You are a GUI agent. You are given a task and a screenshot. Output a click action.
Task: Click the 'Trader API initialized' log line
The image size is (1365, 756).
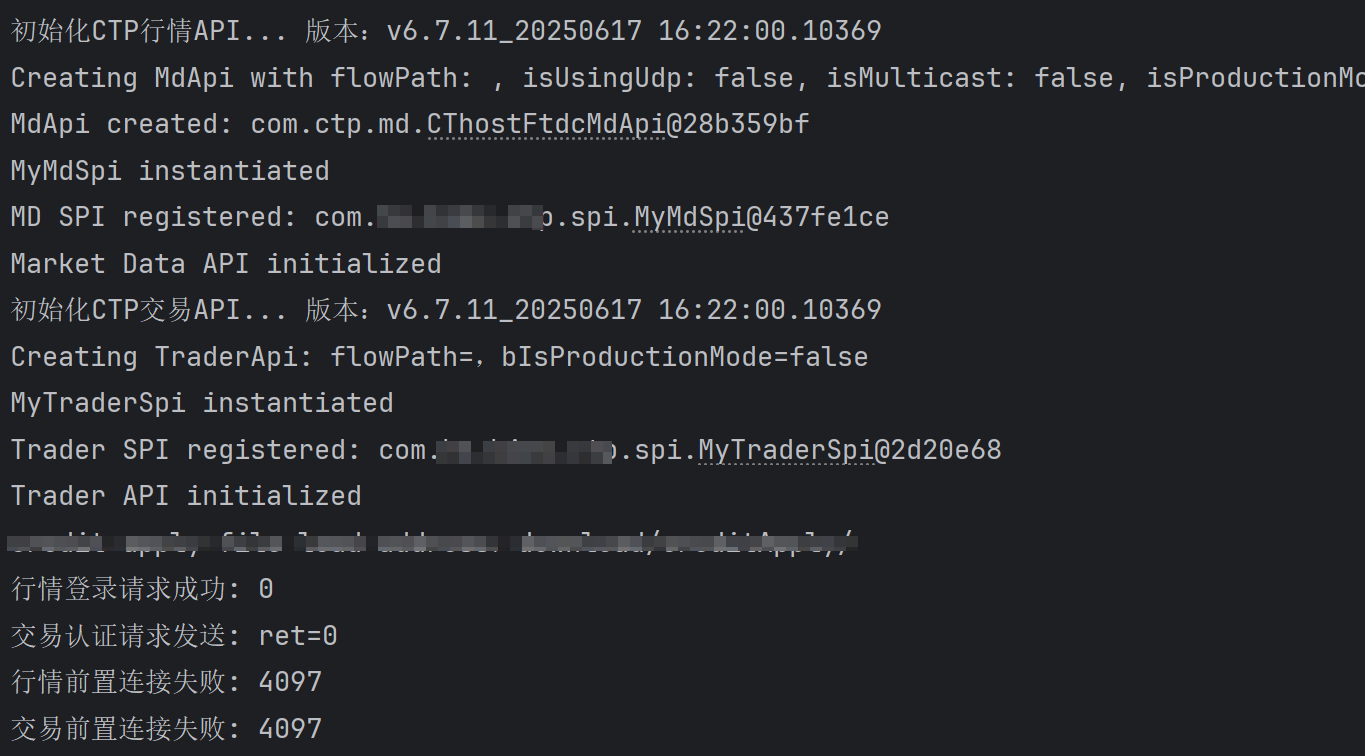(186, 496)
